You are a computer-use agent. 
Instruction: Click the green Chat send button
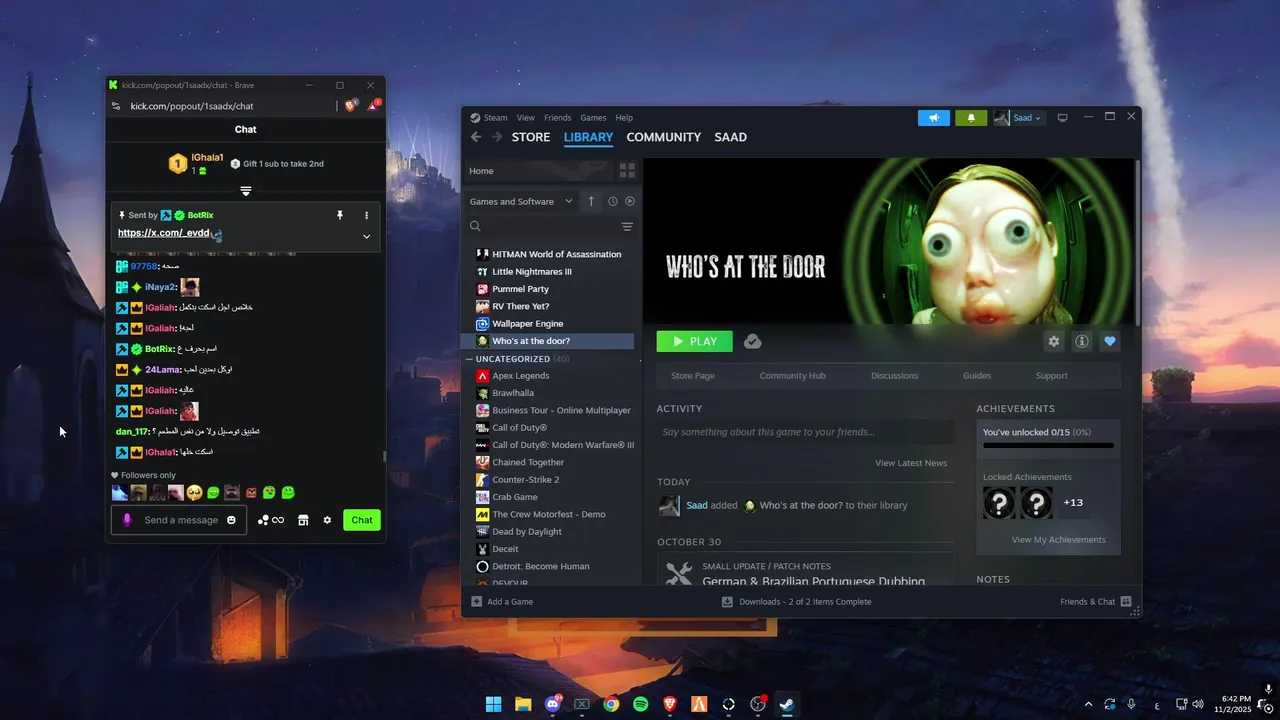(x=362, y=520)
